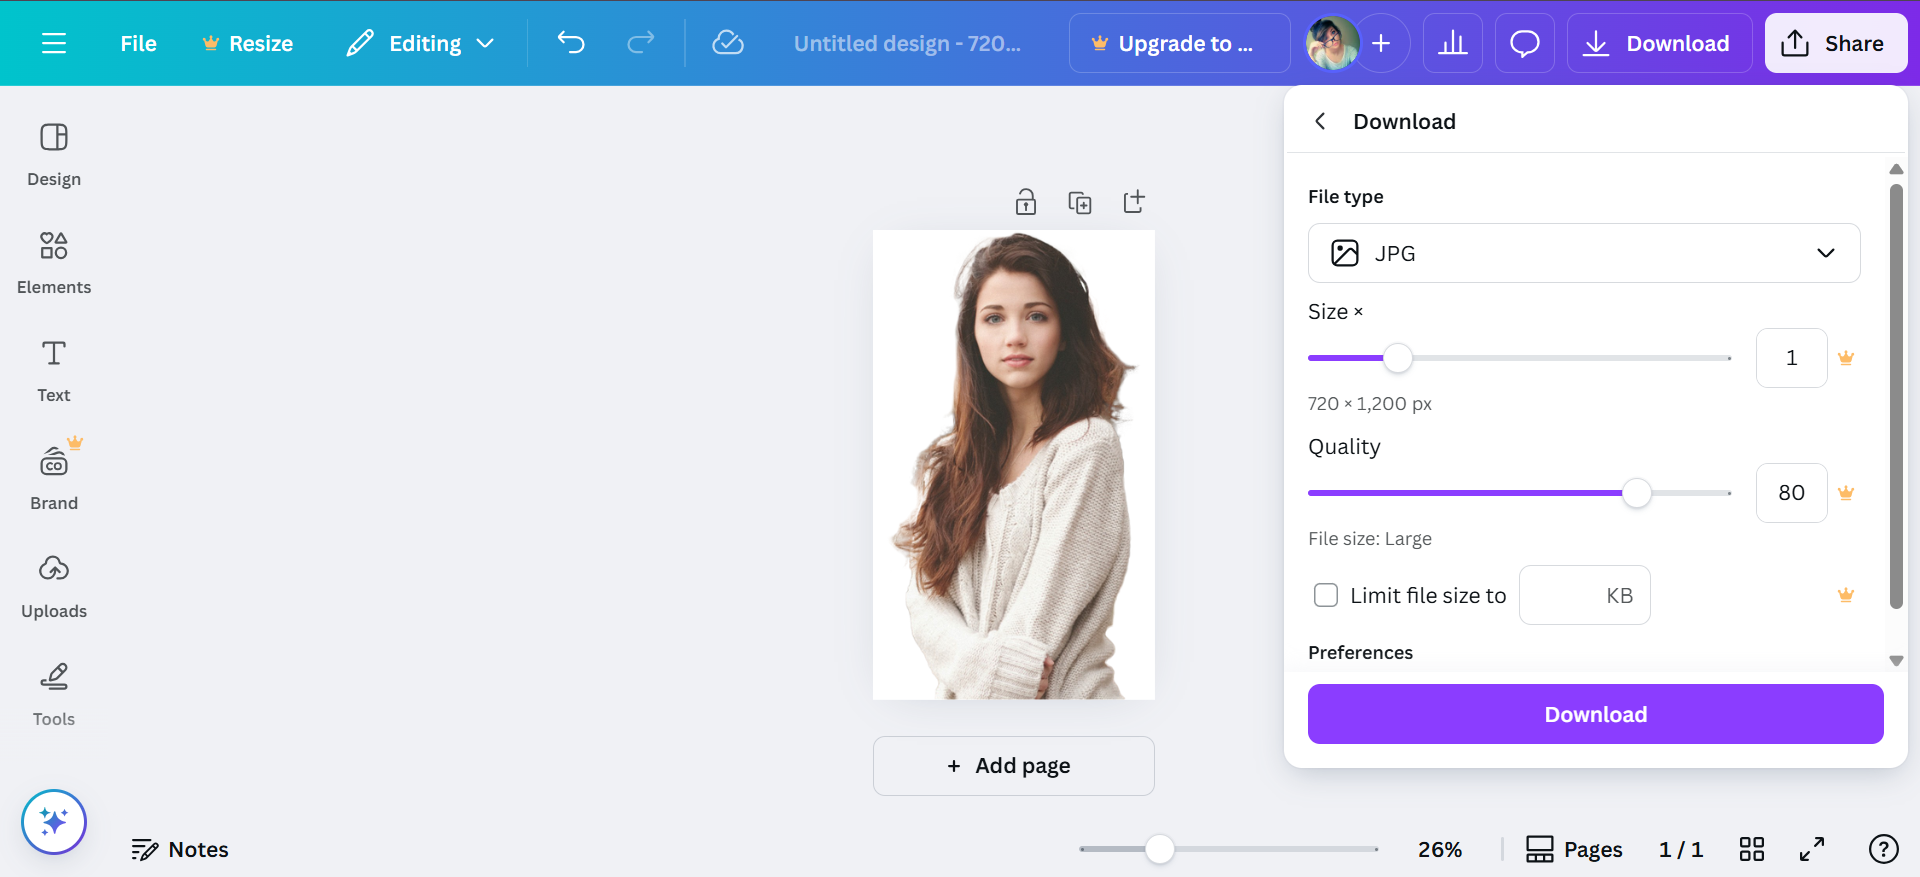Click the crown icon beside Quality
1920x877 pixels.
(1846, 493)
